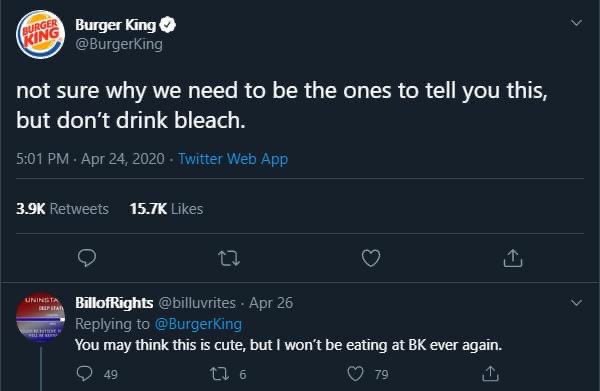Share the BillofRights reply
Viewport: 600px width, 391px height.
pos(490,374)
